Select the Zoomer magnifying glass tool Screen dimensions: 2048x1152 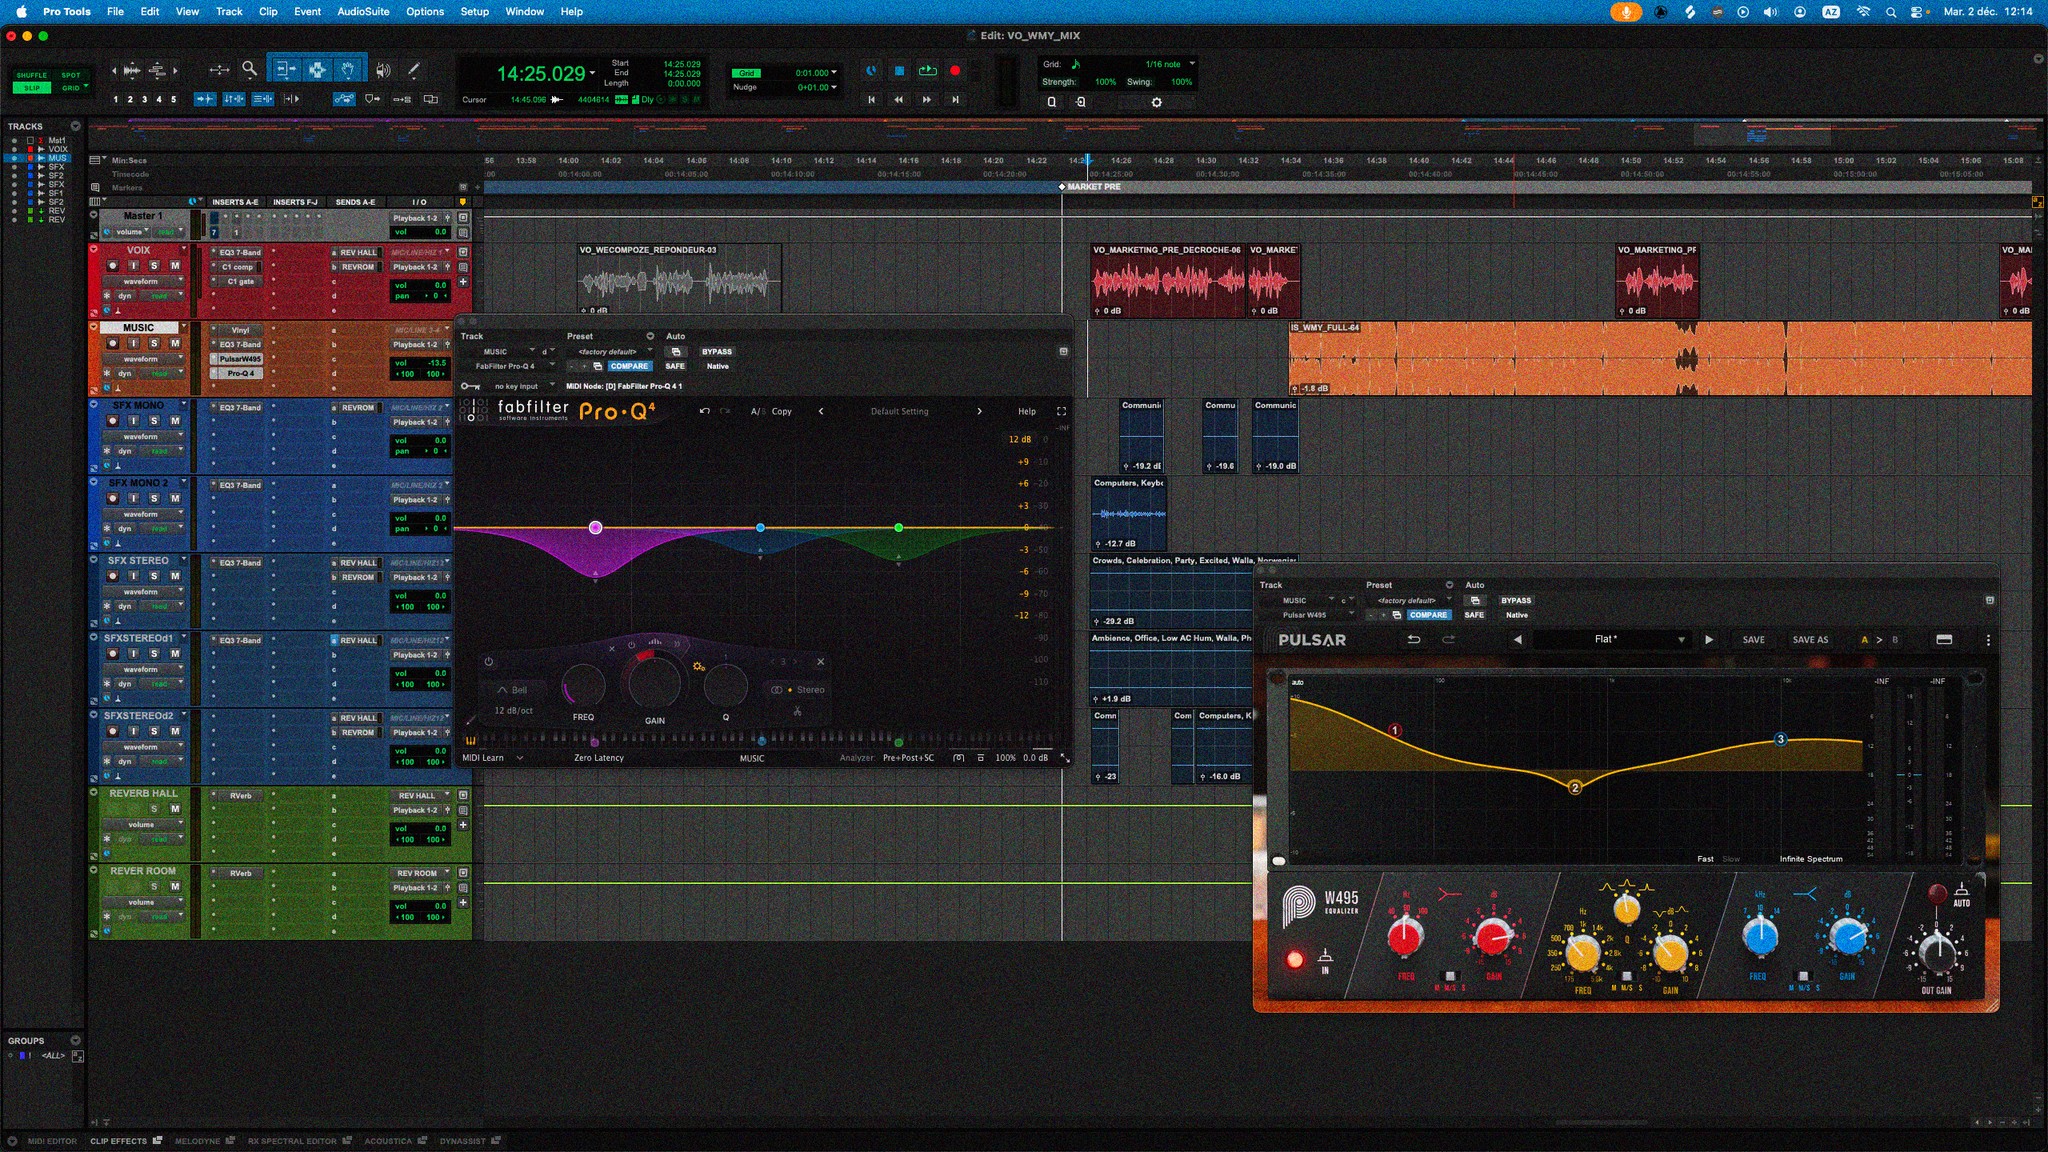(249, 69)
